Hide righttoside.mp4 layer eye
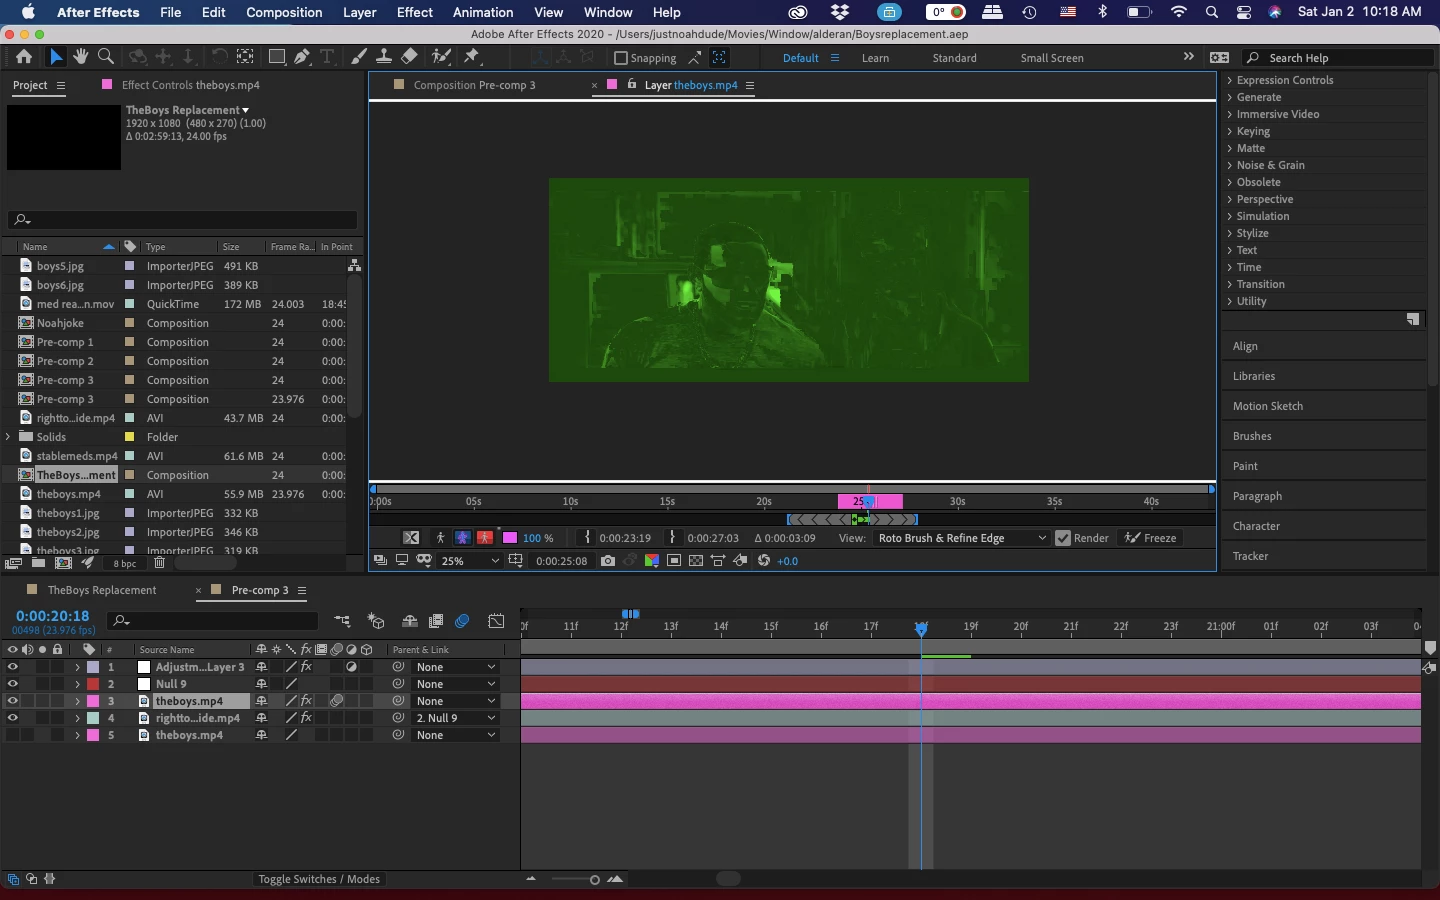Image resolution: width=1440 pixels, height=900 pixels. pos(12,718)
